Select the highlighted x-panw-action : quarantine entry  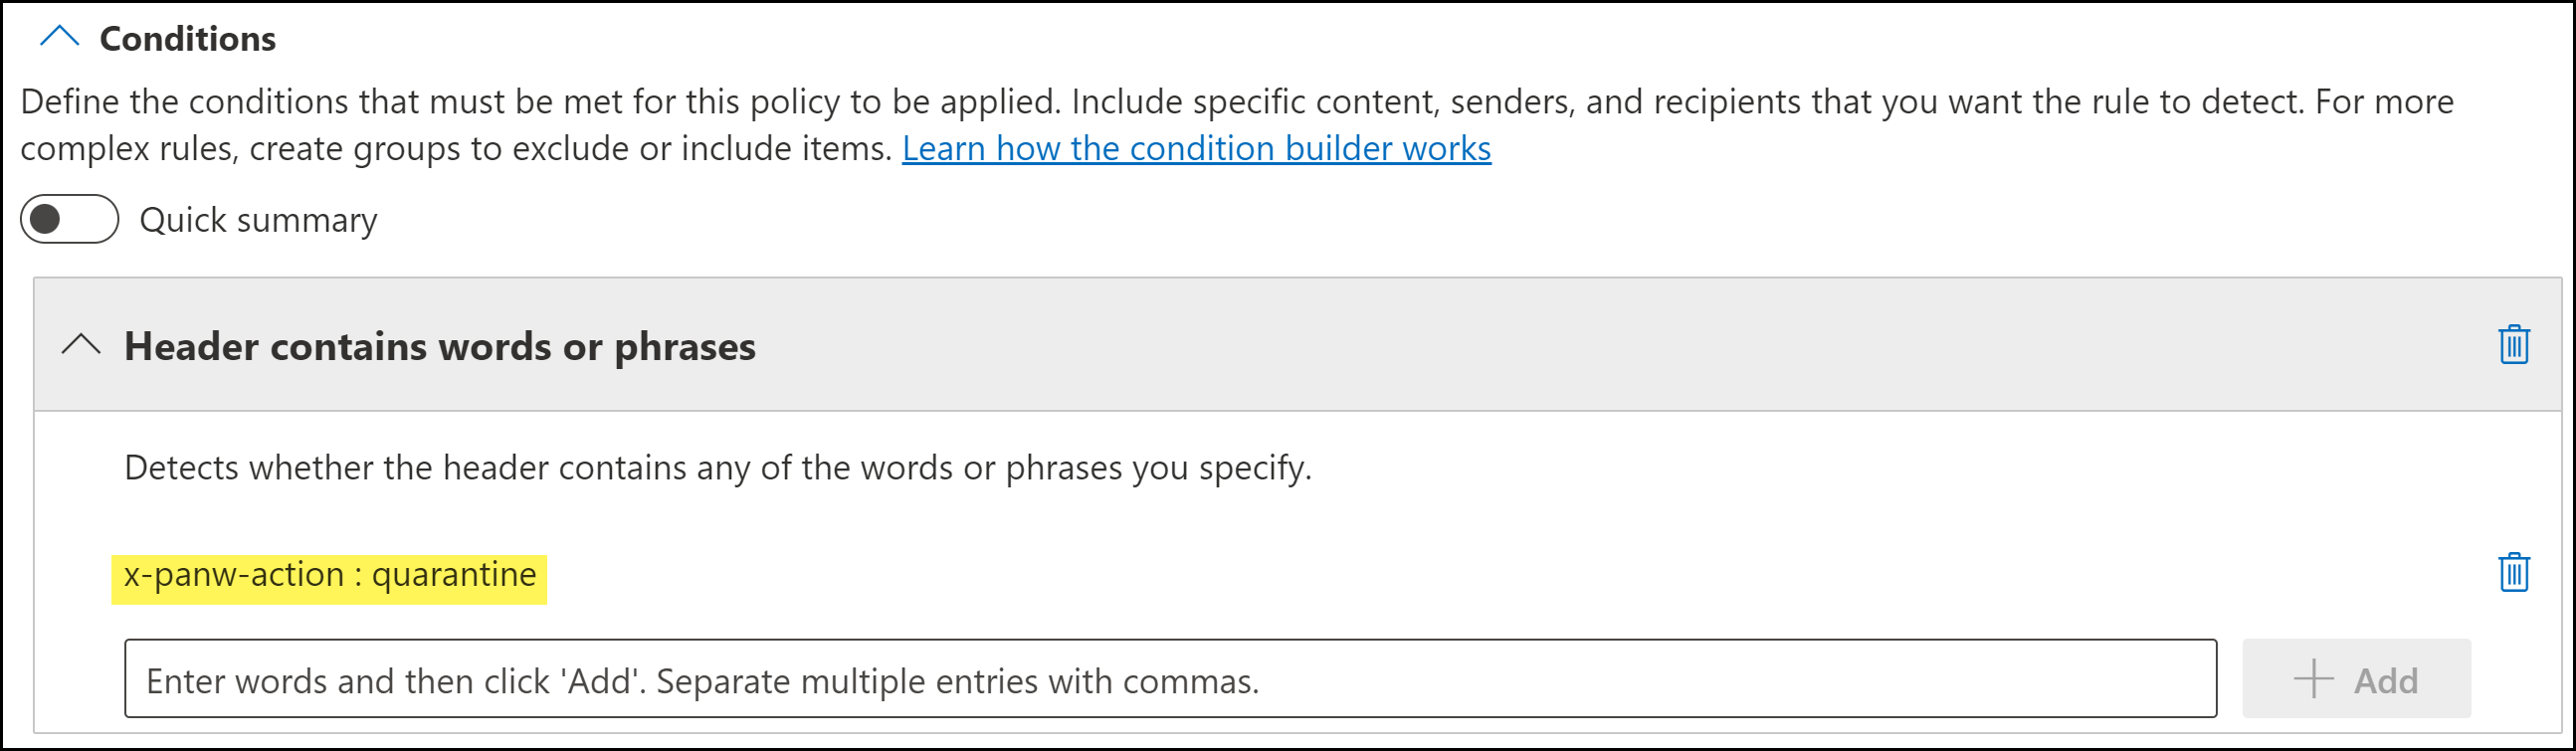(330, 576)
